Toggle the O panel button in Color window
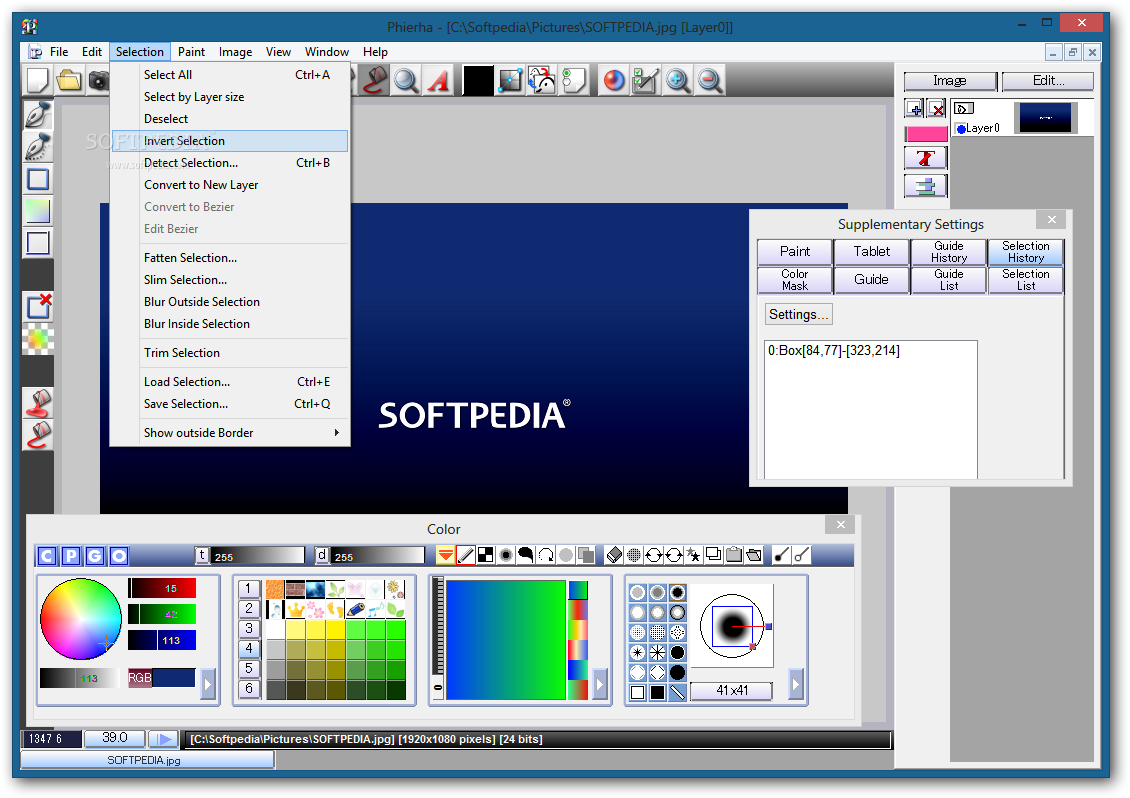 tap(120, 556)
